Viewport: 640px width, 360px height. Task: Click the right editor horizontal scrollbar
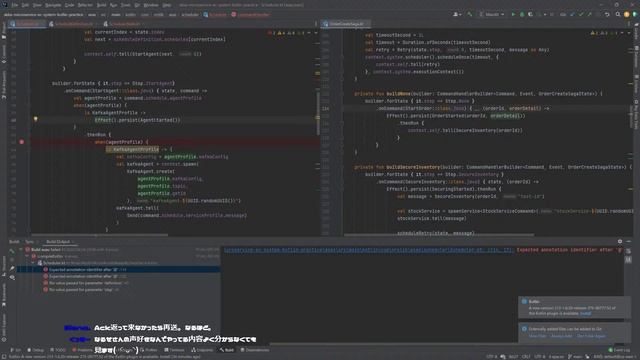tap(439, 235)
